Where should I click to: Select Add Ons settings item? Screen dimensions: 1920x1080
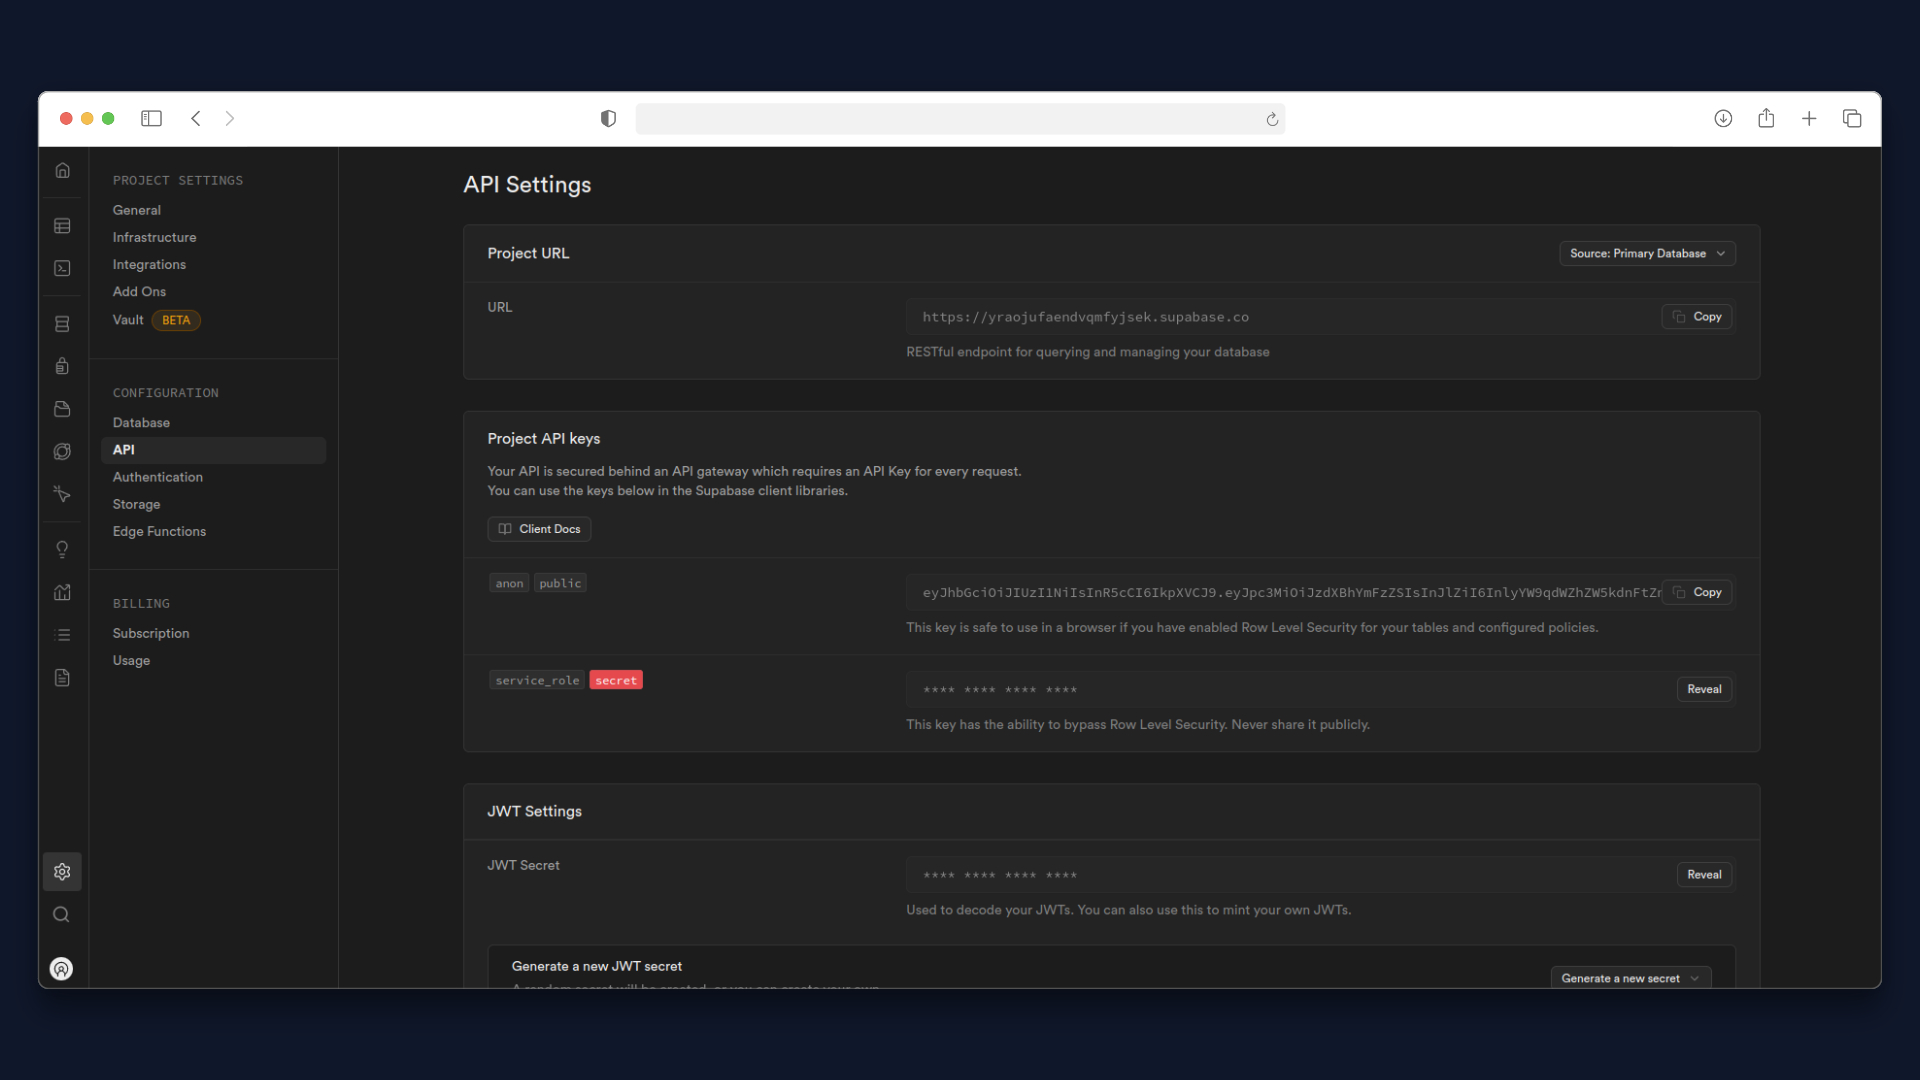coord(139,291)
